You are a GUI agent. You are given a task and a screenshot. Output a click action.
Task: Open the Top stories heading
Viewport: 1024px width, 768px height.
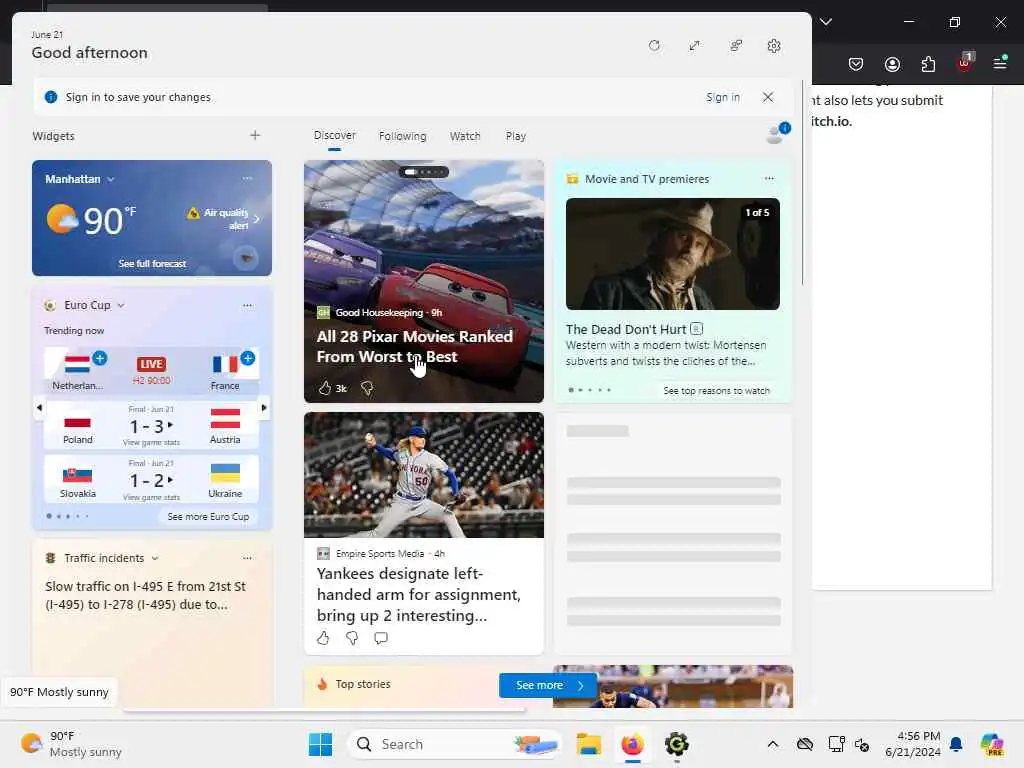pyautogui.click(x=362, y=684)
